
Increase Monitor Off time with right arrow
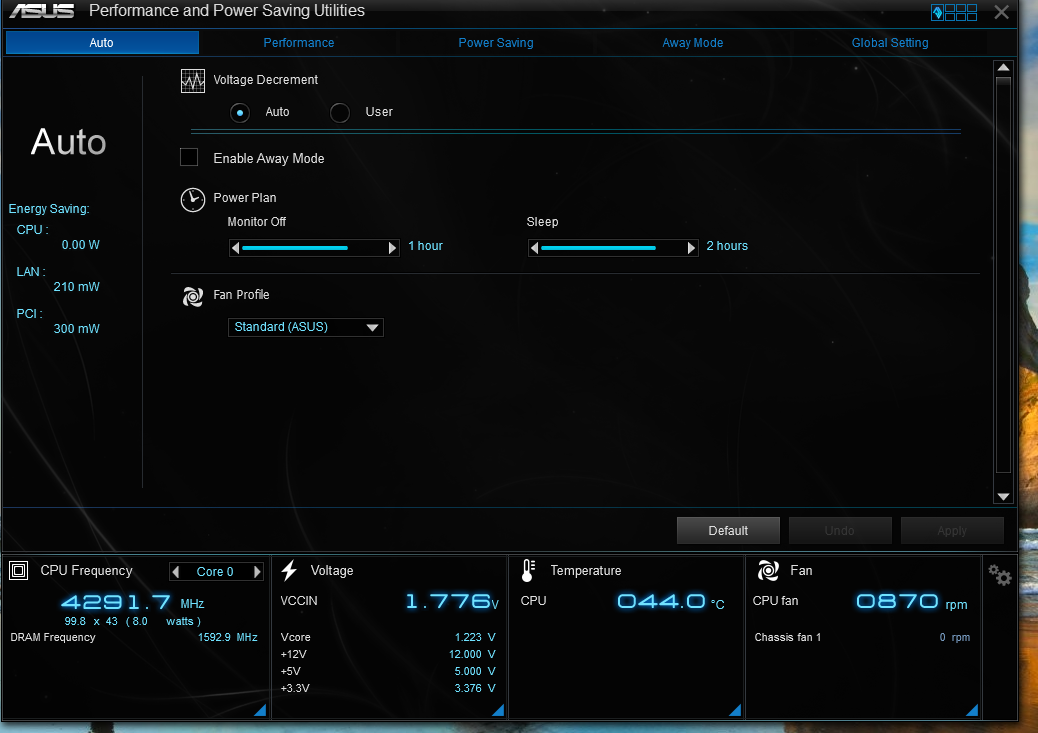point(393,248)
